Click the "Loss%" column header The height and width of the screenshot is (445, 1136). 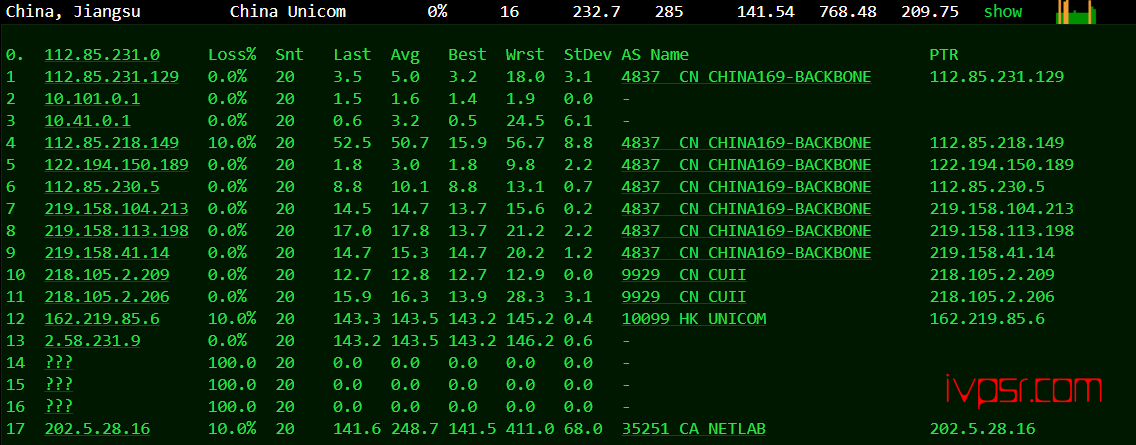232,55
